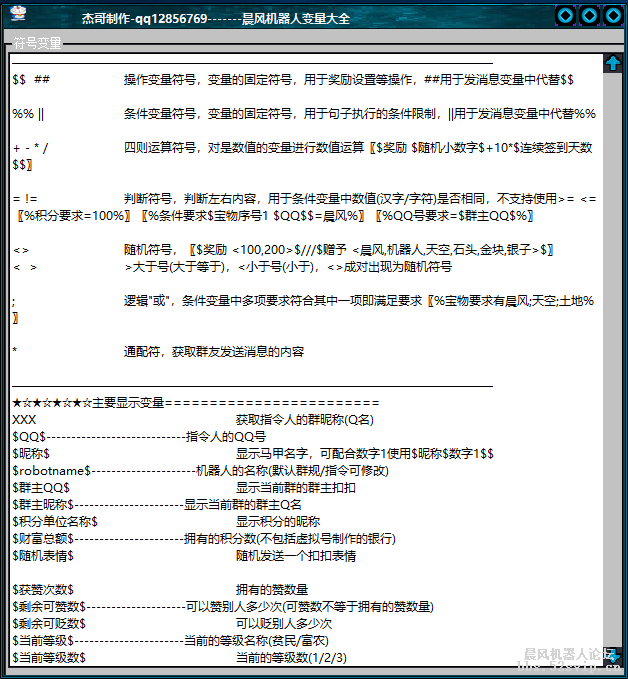Image resolution: width=628 pixels, height=679 pixels.
Task: Click the 条件变量符号 description text
Action: click(x=360, y=114)
